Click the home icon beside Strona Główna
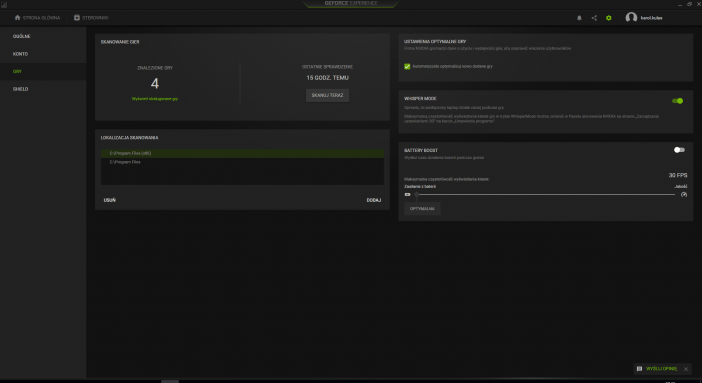 17,17
